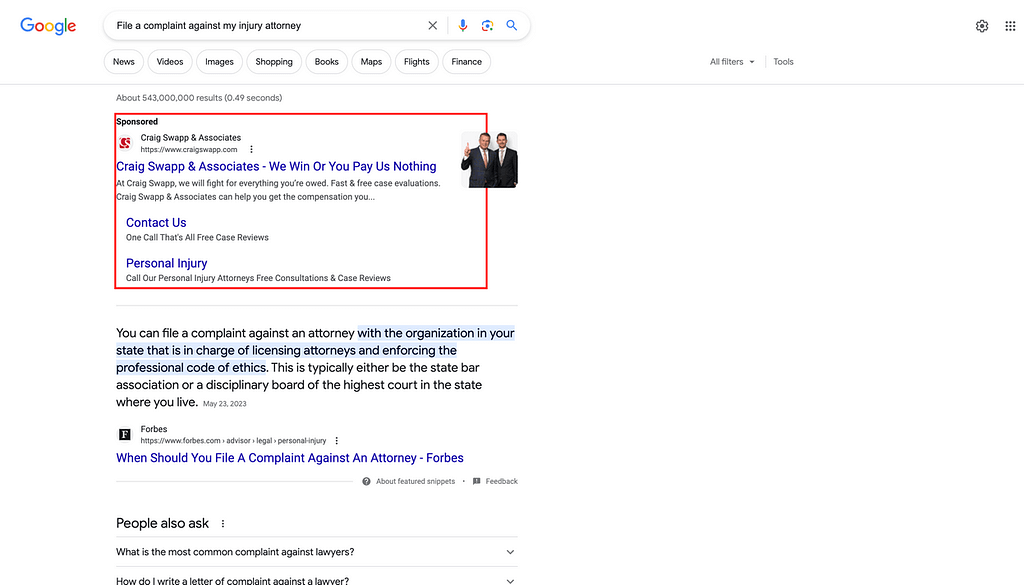Switch to Finance results
Image resolution: width=1024 pixels, height=585 pixels.
click(466, 61)
